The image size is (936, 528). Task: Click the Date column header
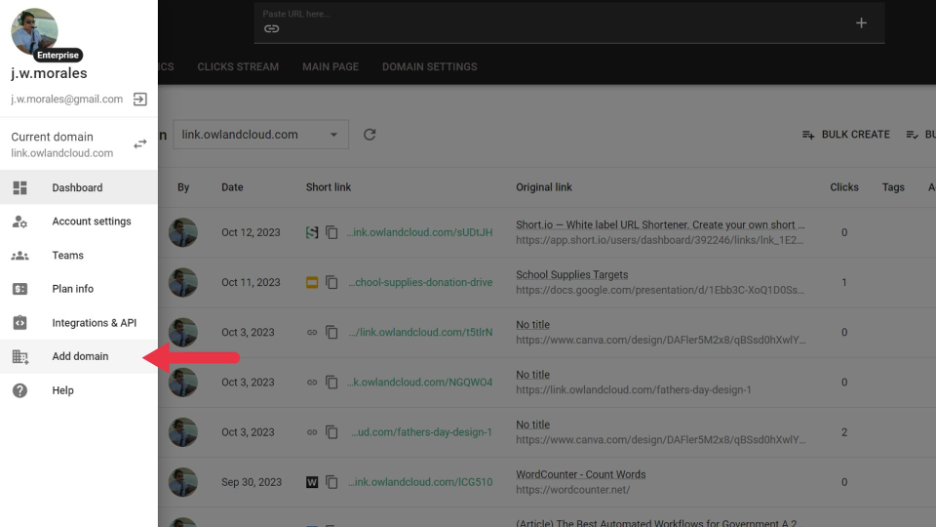(232, 187)
